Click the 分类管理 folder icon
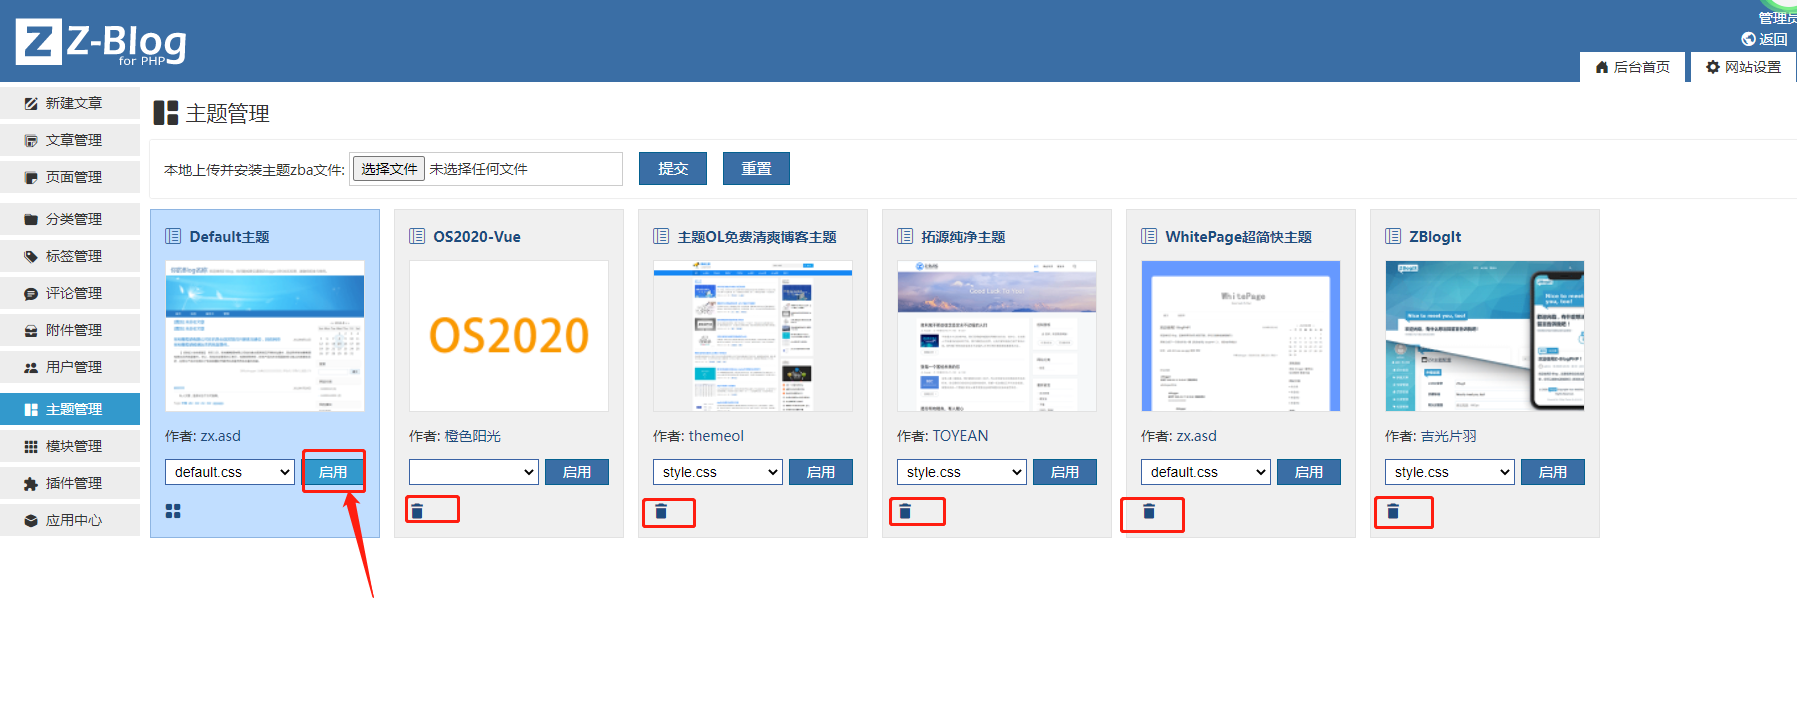 (31, 219)
